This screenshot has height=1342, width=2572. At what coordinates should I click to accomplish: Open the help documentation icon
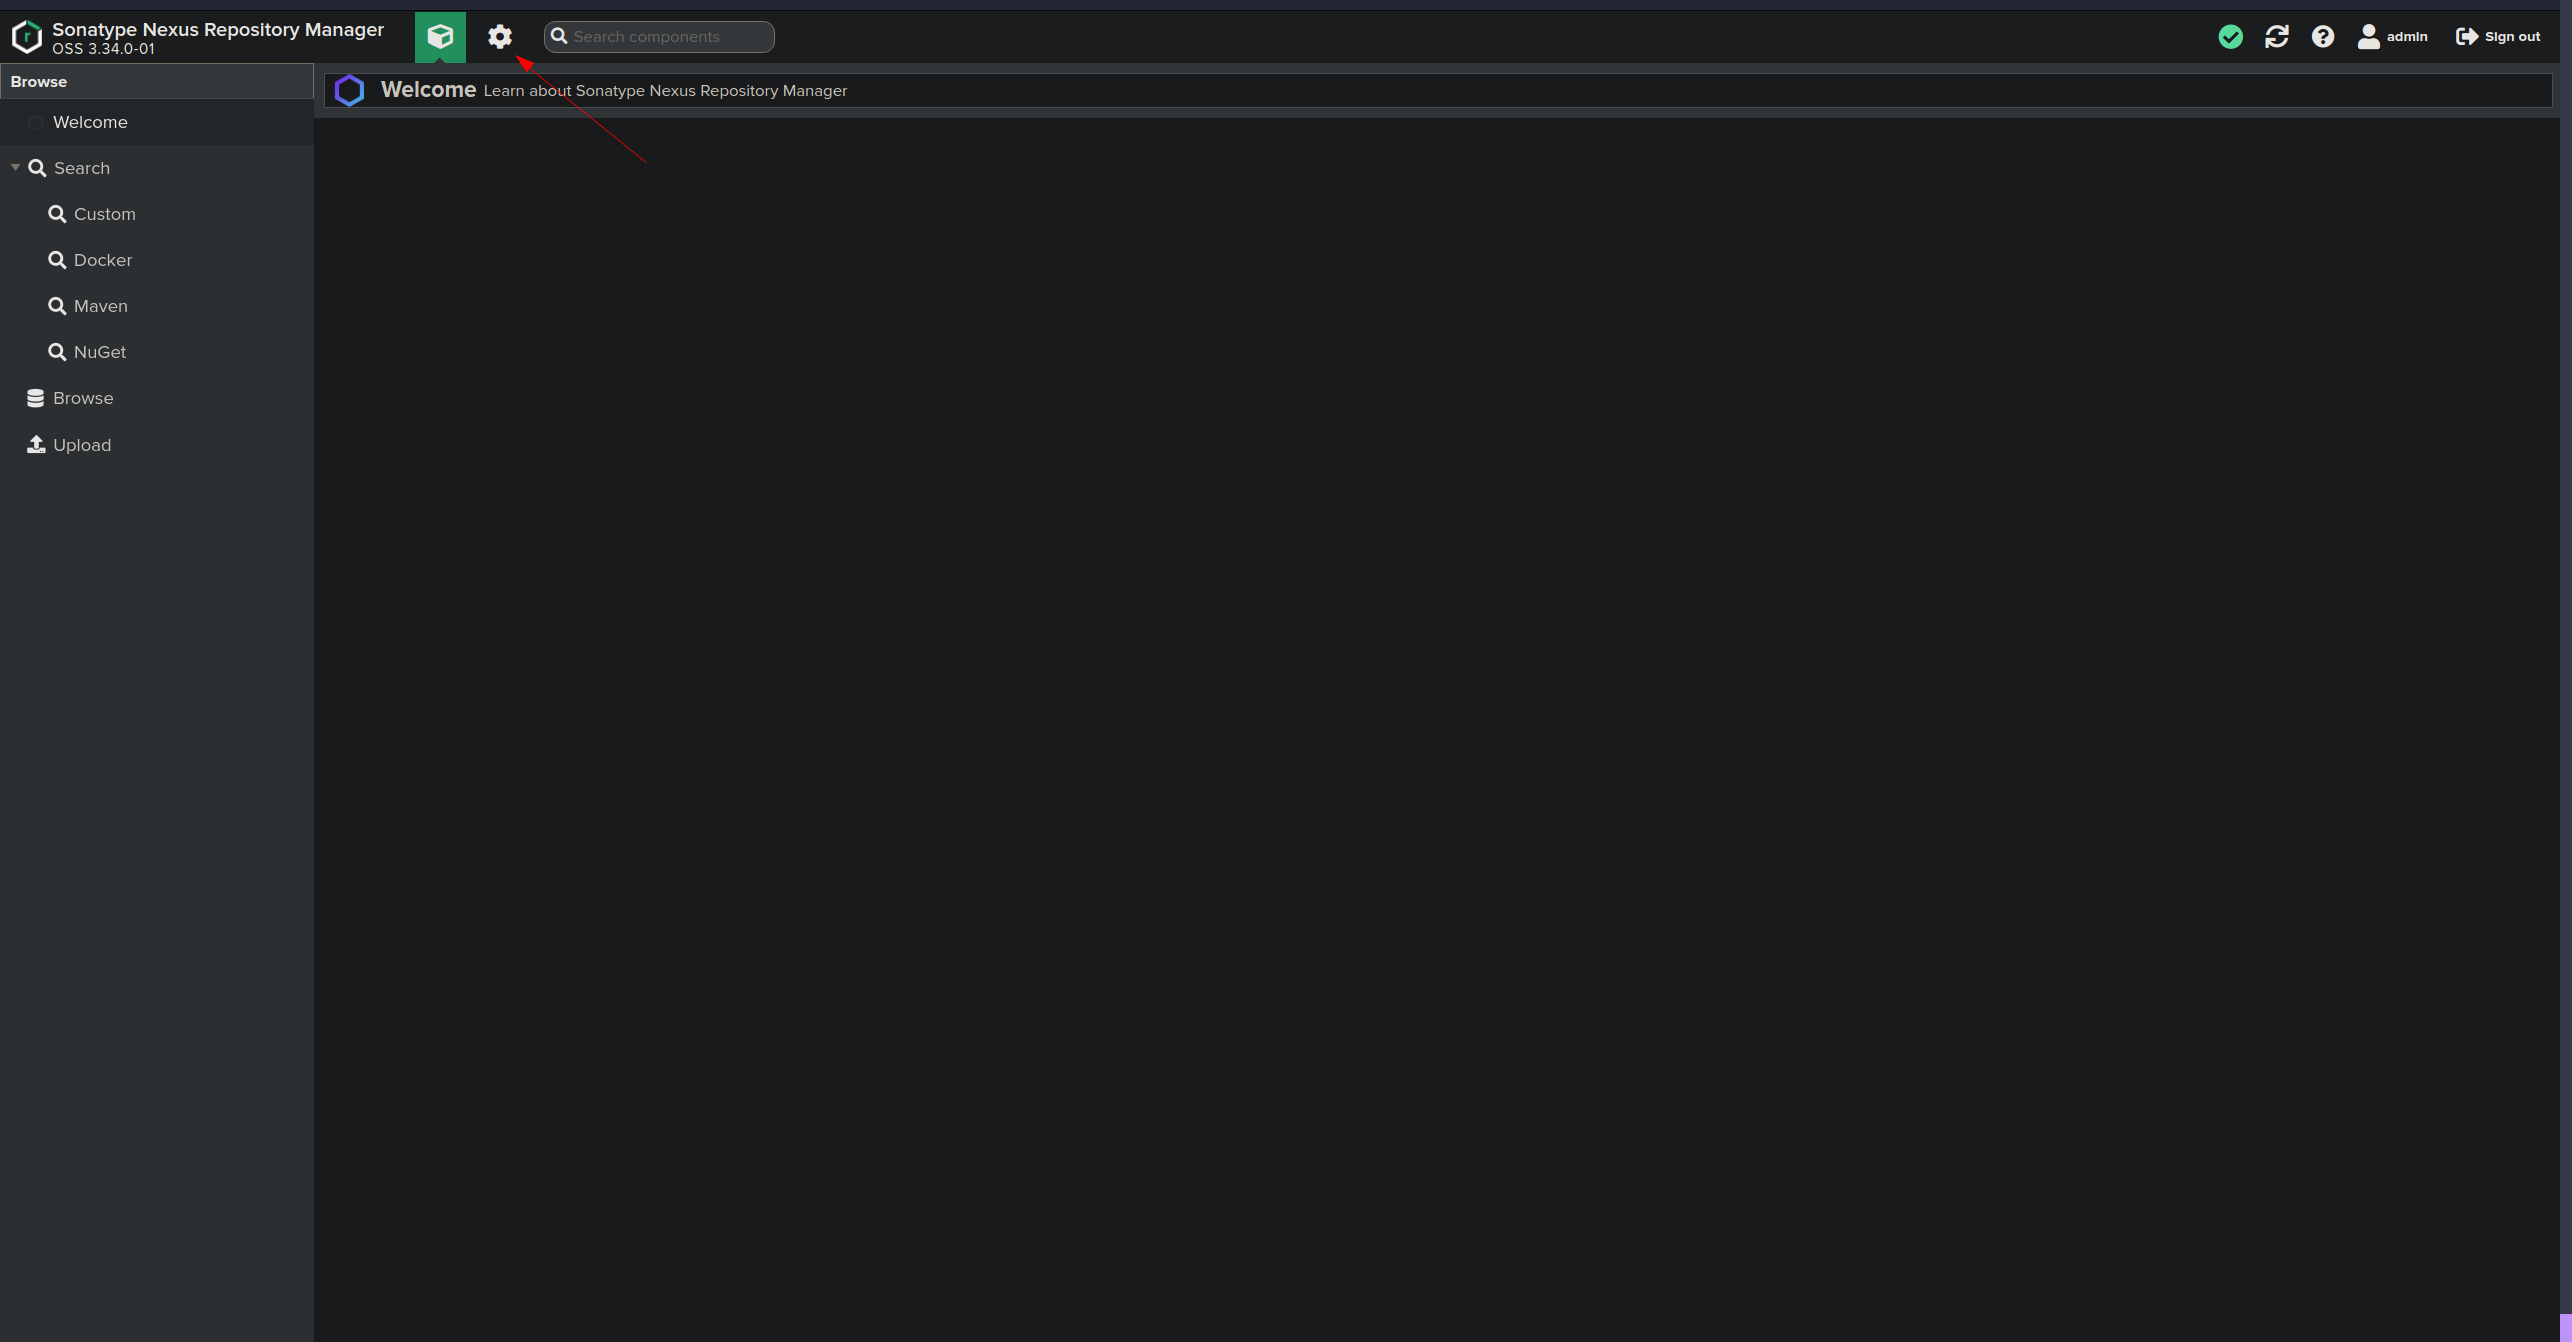point(2325,36)
